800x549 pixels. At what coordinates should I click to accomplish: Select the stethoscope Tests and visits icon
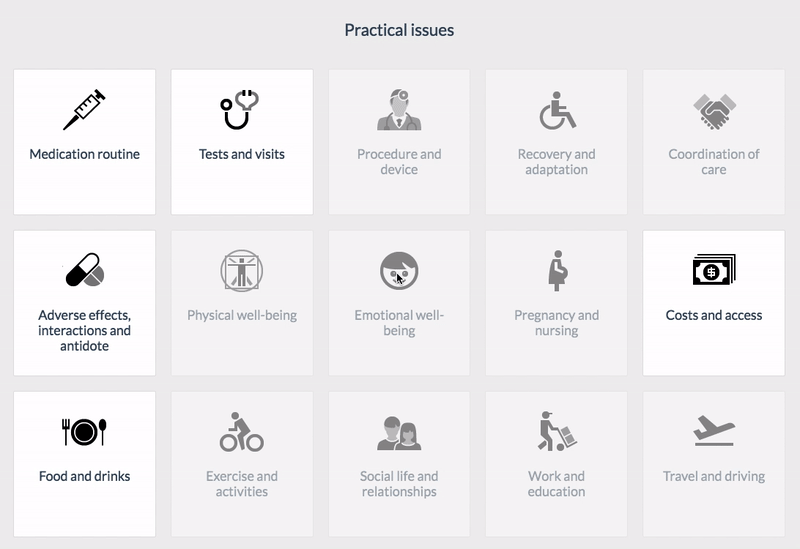pyautogui.click(x=240, y=110)
